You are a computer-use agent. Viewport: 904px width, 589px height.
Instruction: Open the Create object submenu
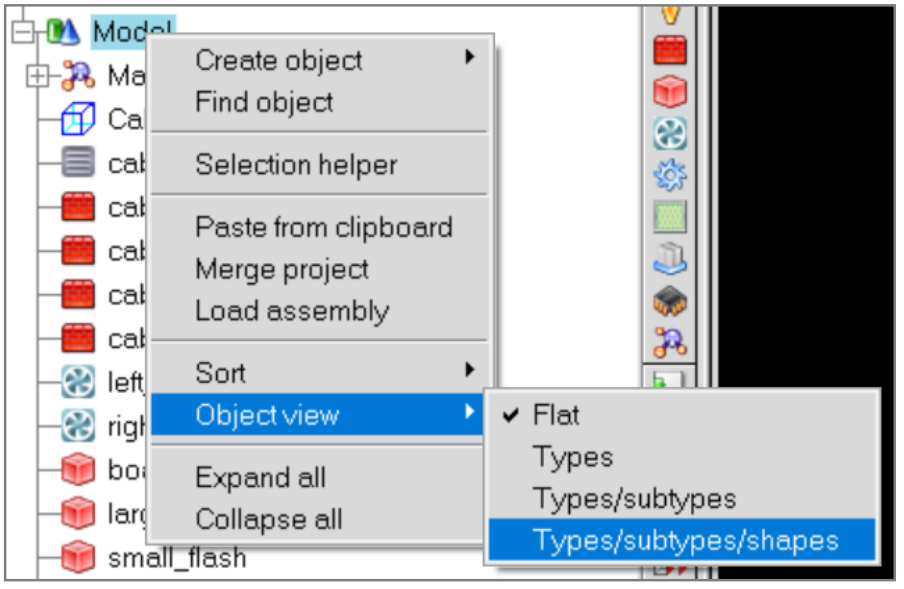click(319, 60)
